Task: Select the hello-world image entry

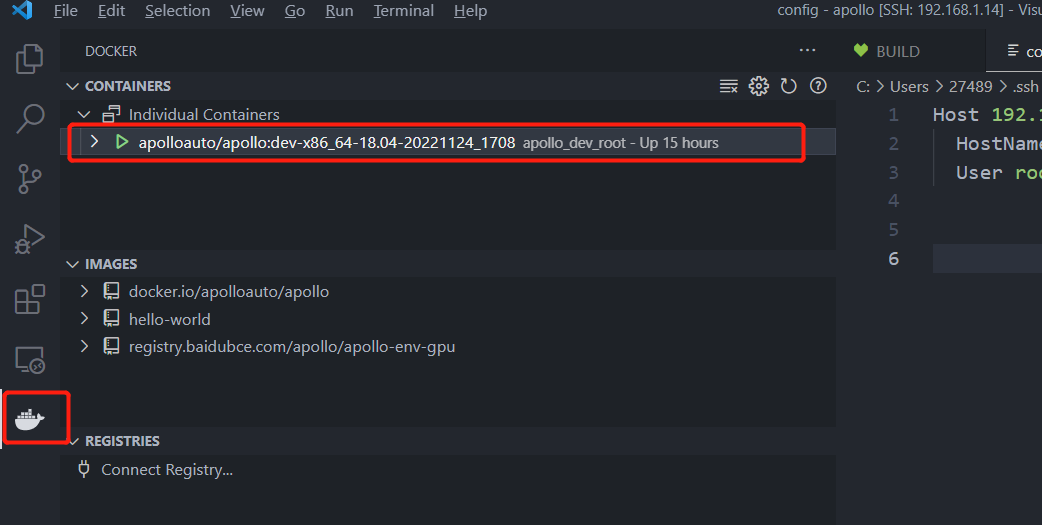Action: [x=449, y=319]
